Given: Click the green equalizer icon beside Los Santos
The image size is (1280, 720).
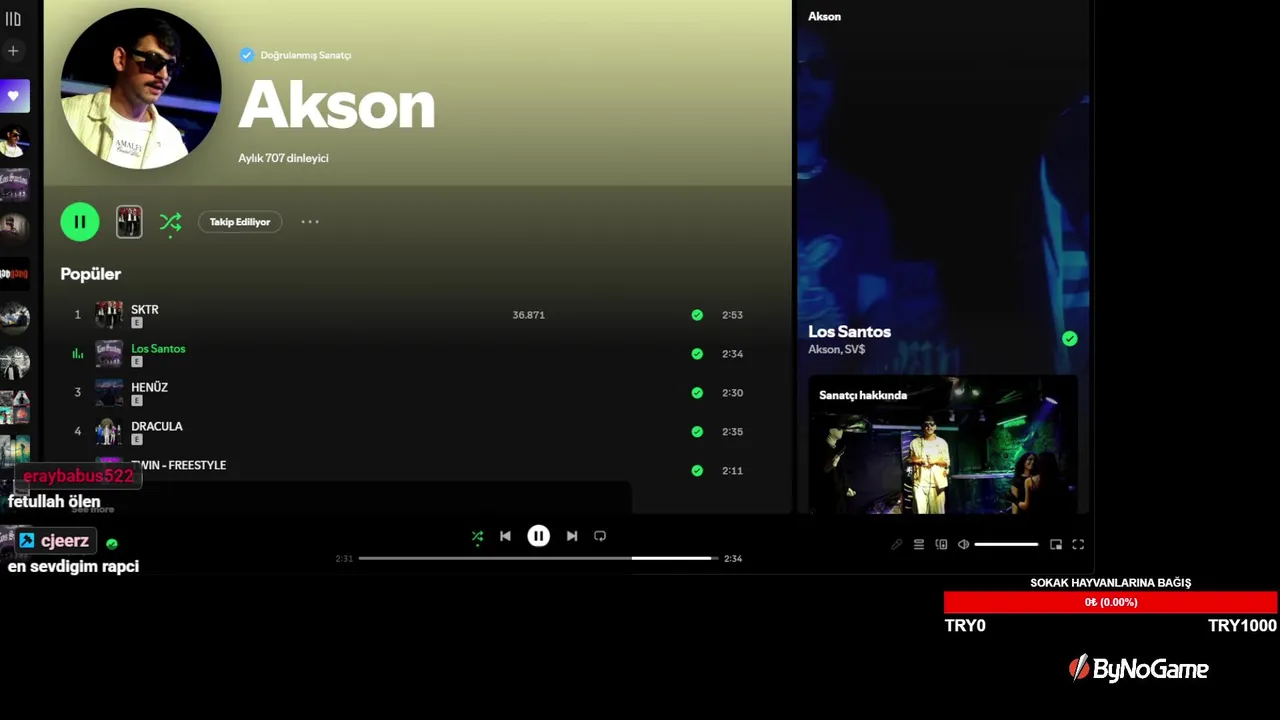Looking at the screenshot, I should pyautogui.click(x=78, y=354).
